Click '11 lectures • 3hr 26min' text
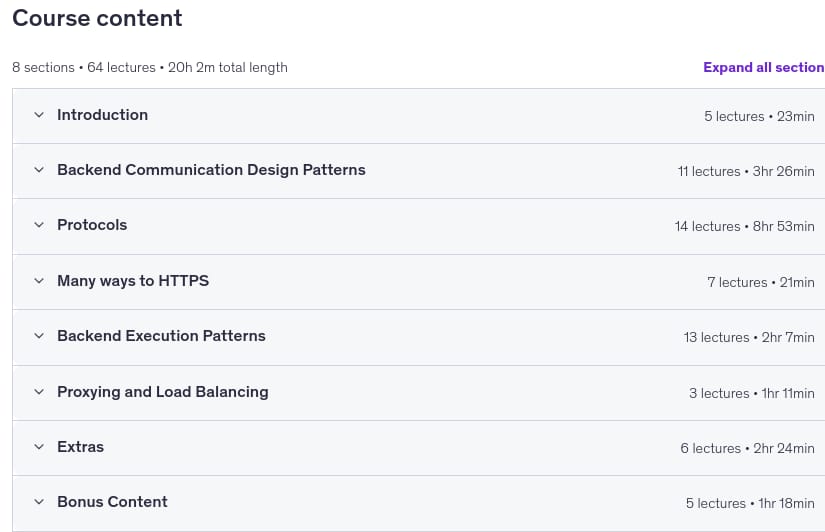 coord(746,172)
